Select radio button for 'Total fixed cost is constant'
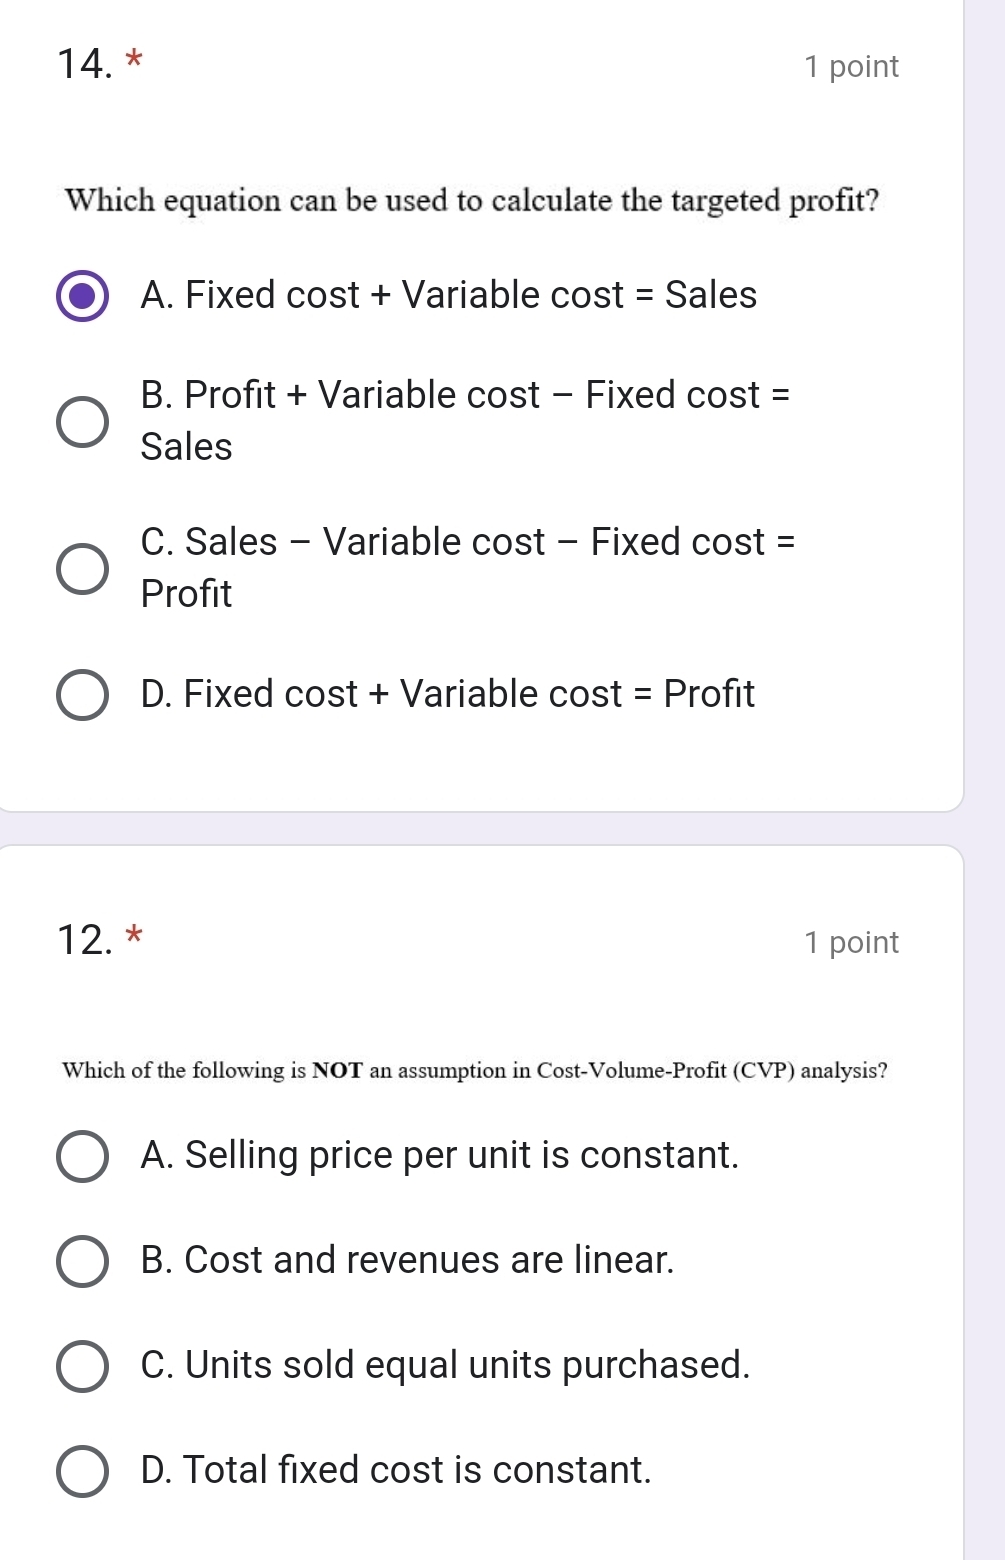The width and height of the screenshot is (1005, 1560). coord(82,1471)
